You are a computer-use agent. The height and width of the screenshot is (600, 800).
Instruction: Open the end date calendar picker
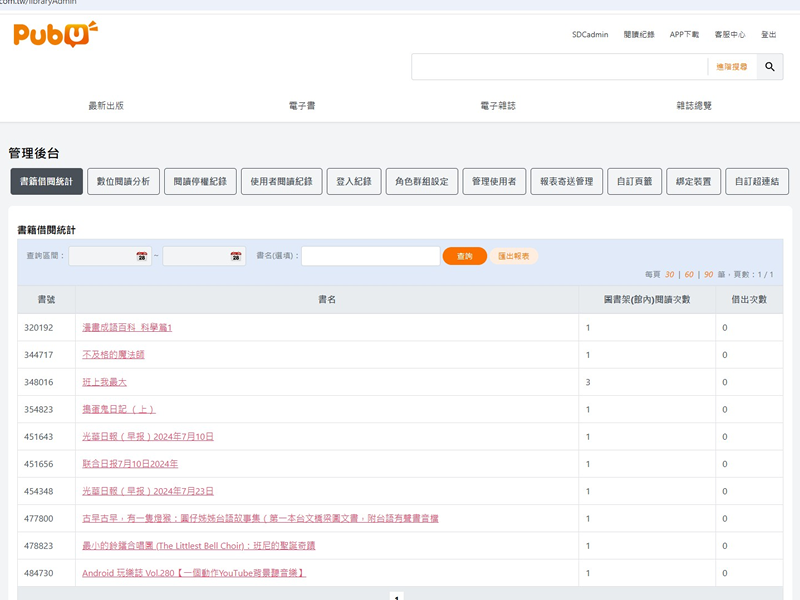(x=236, y=256)
